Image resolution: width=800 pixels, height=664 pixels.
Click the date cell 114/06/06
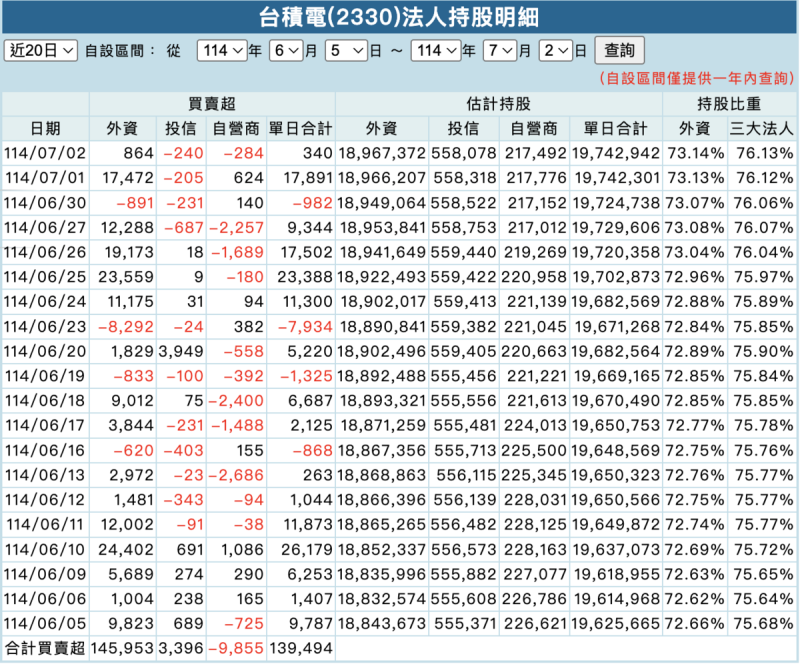tap(45, 599)
